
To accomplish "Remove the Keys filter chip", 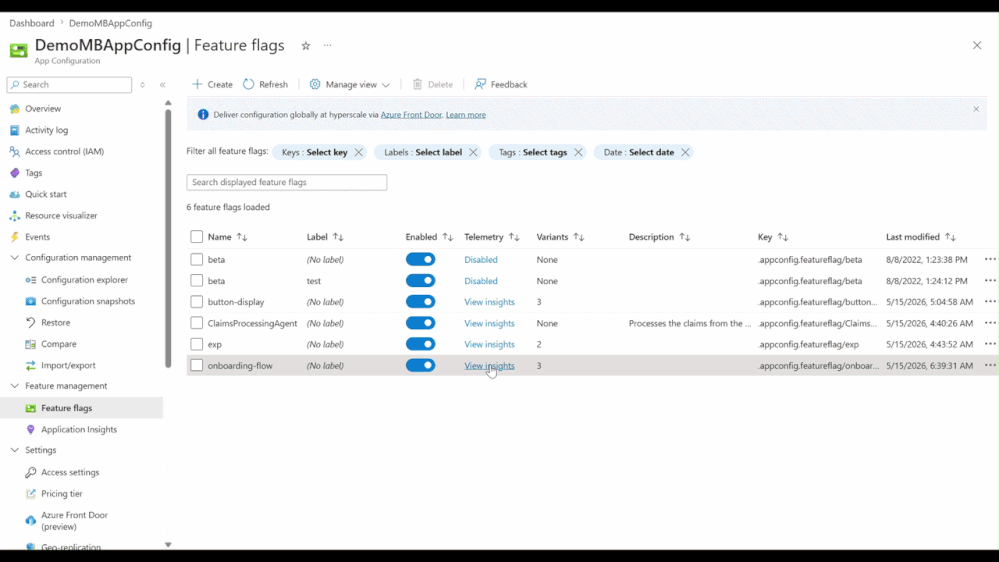I will click(359, 152).
